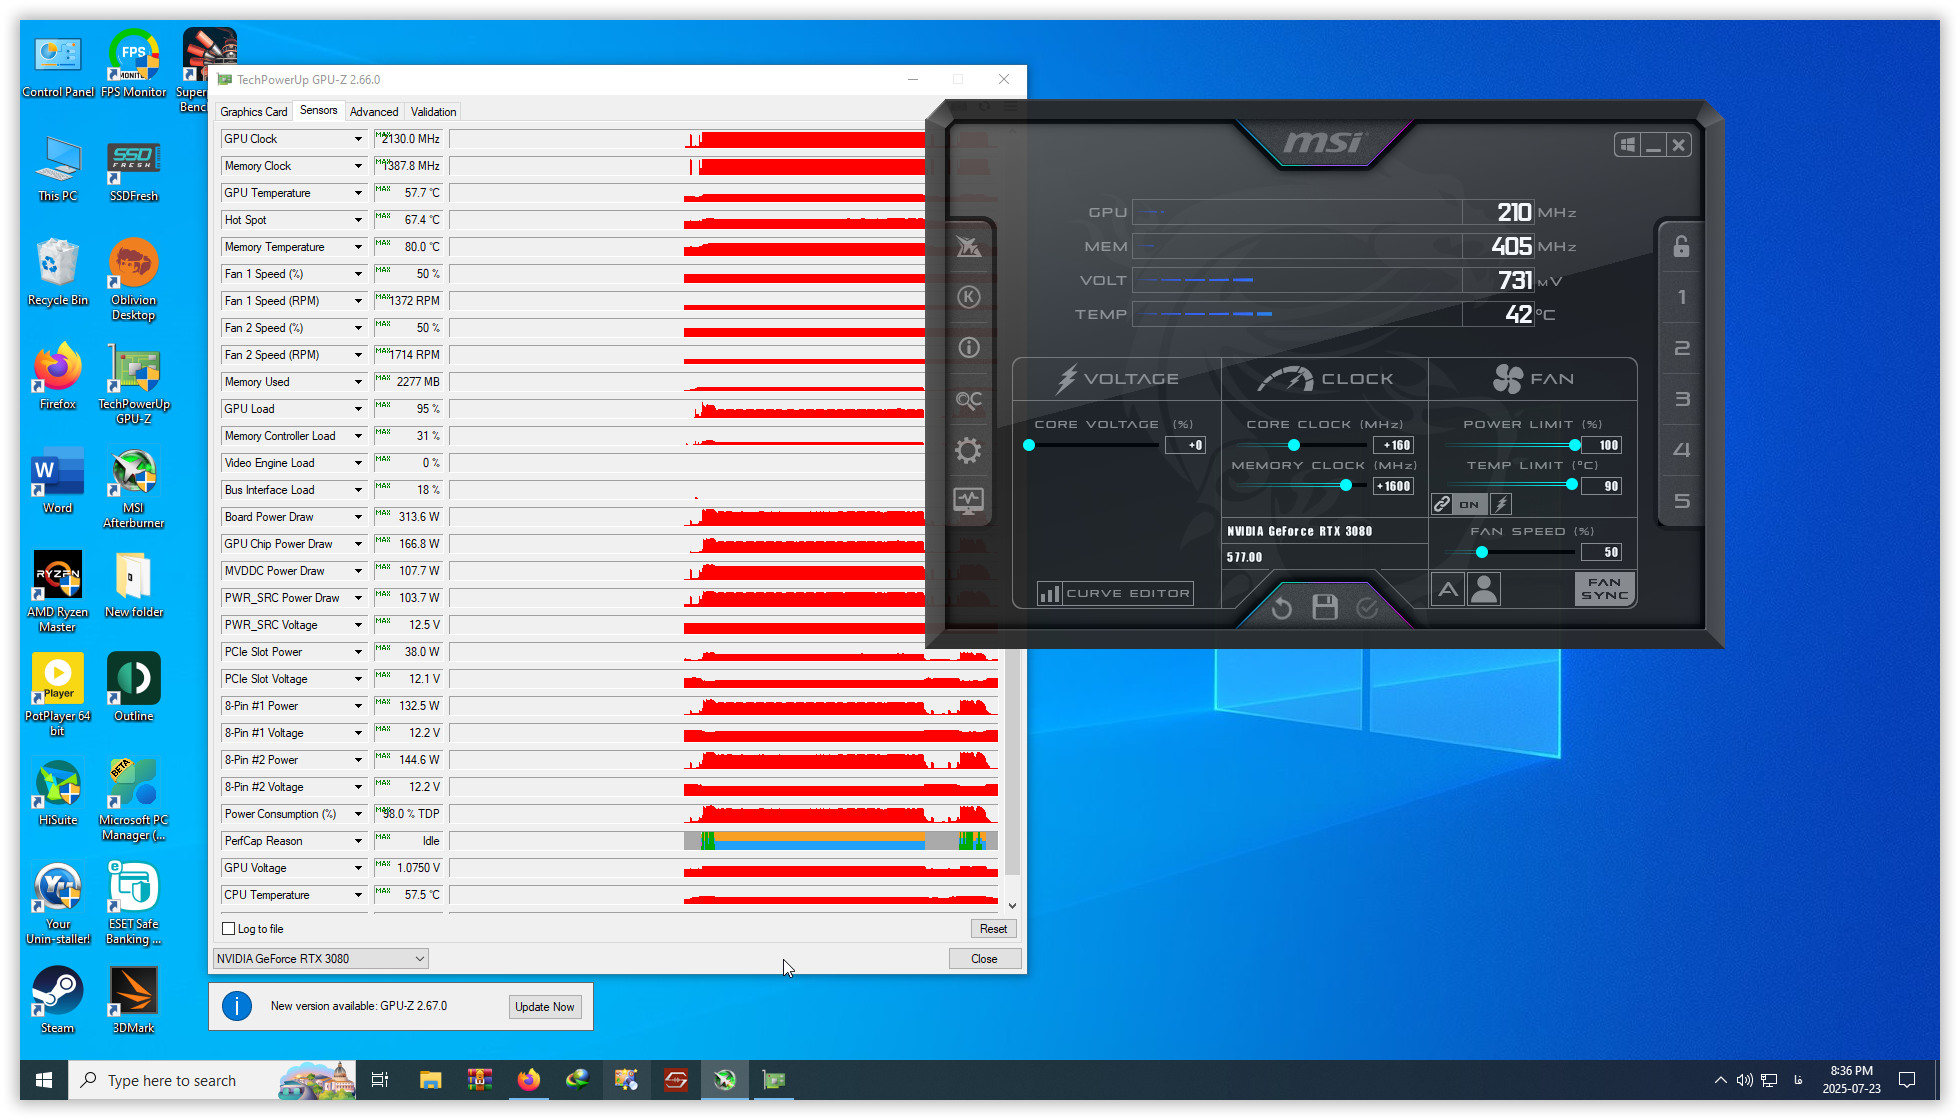Expand the CPU Temperature sensor dropdown

click(358, 895)
